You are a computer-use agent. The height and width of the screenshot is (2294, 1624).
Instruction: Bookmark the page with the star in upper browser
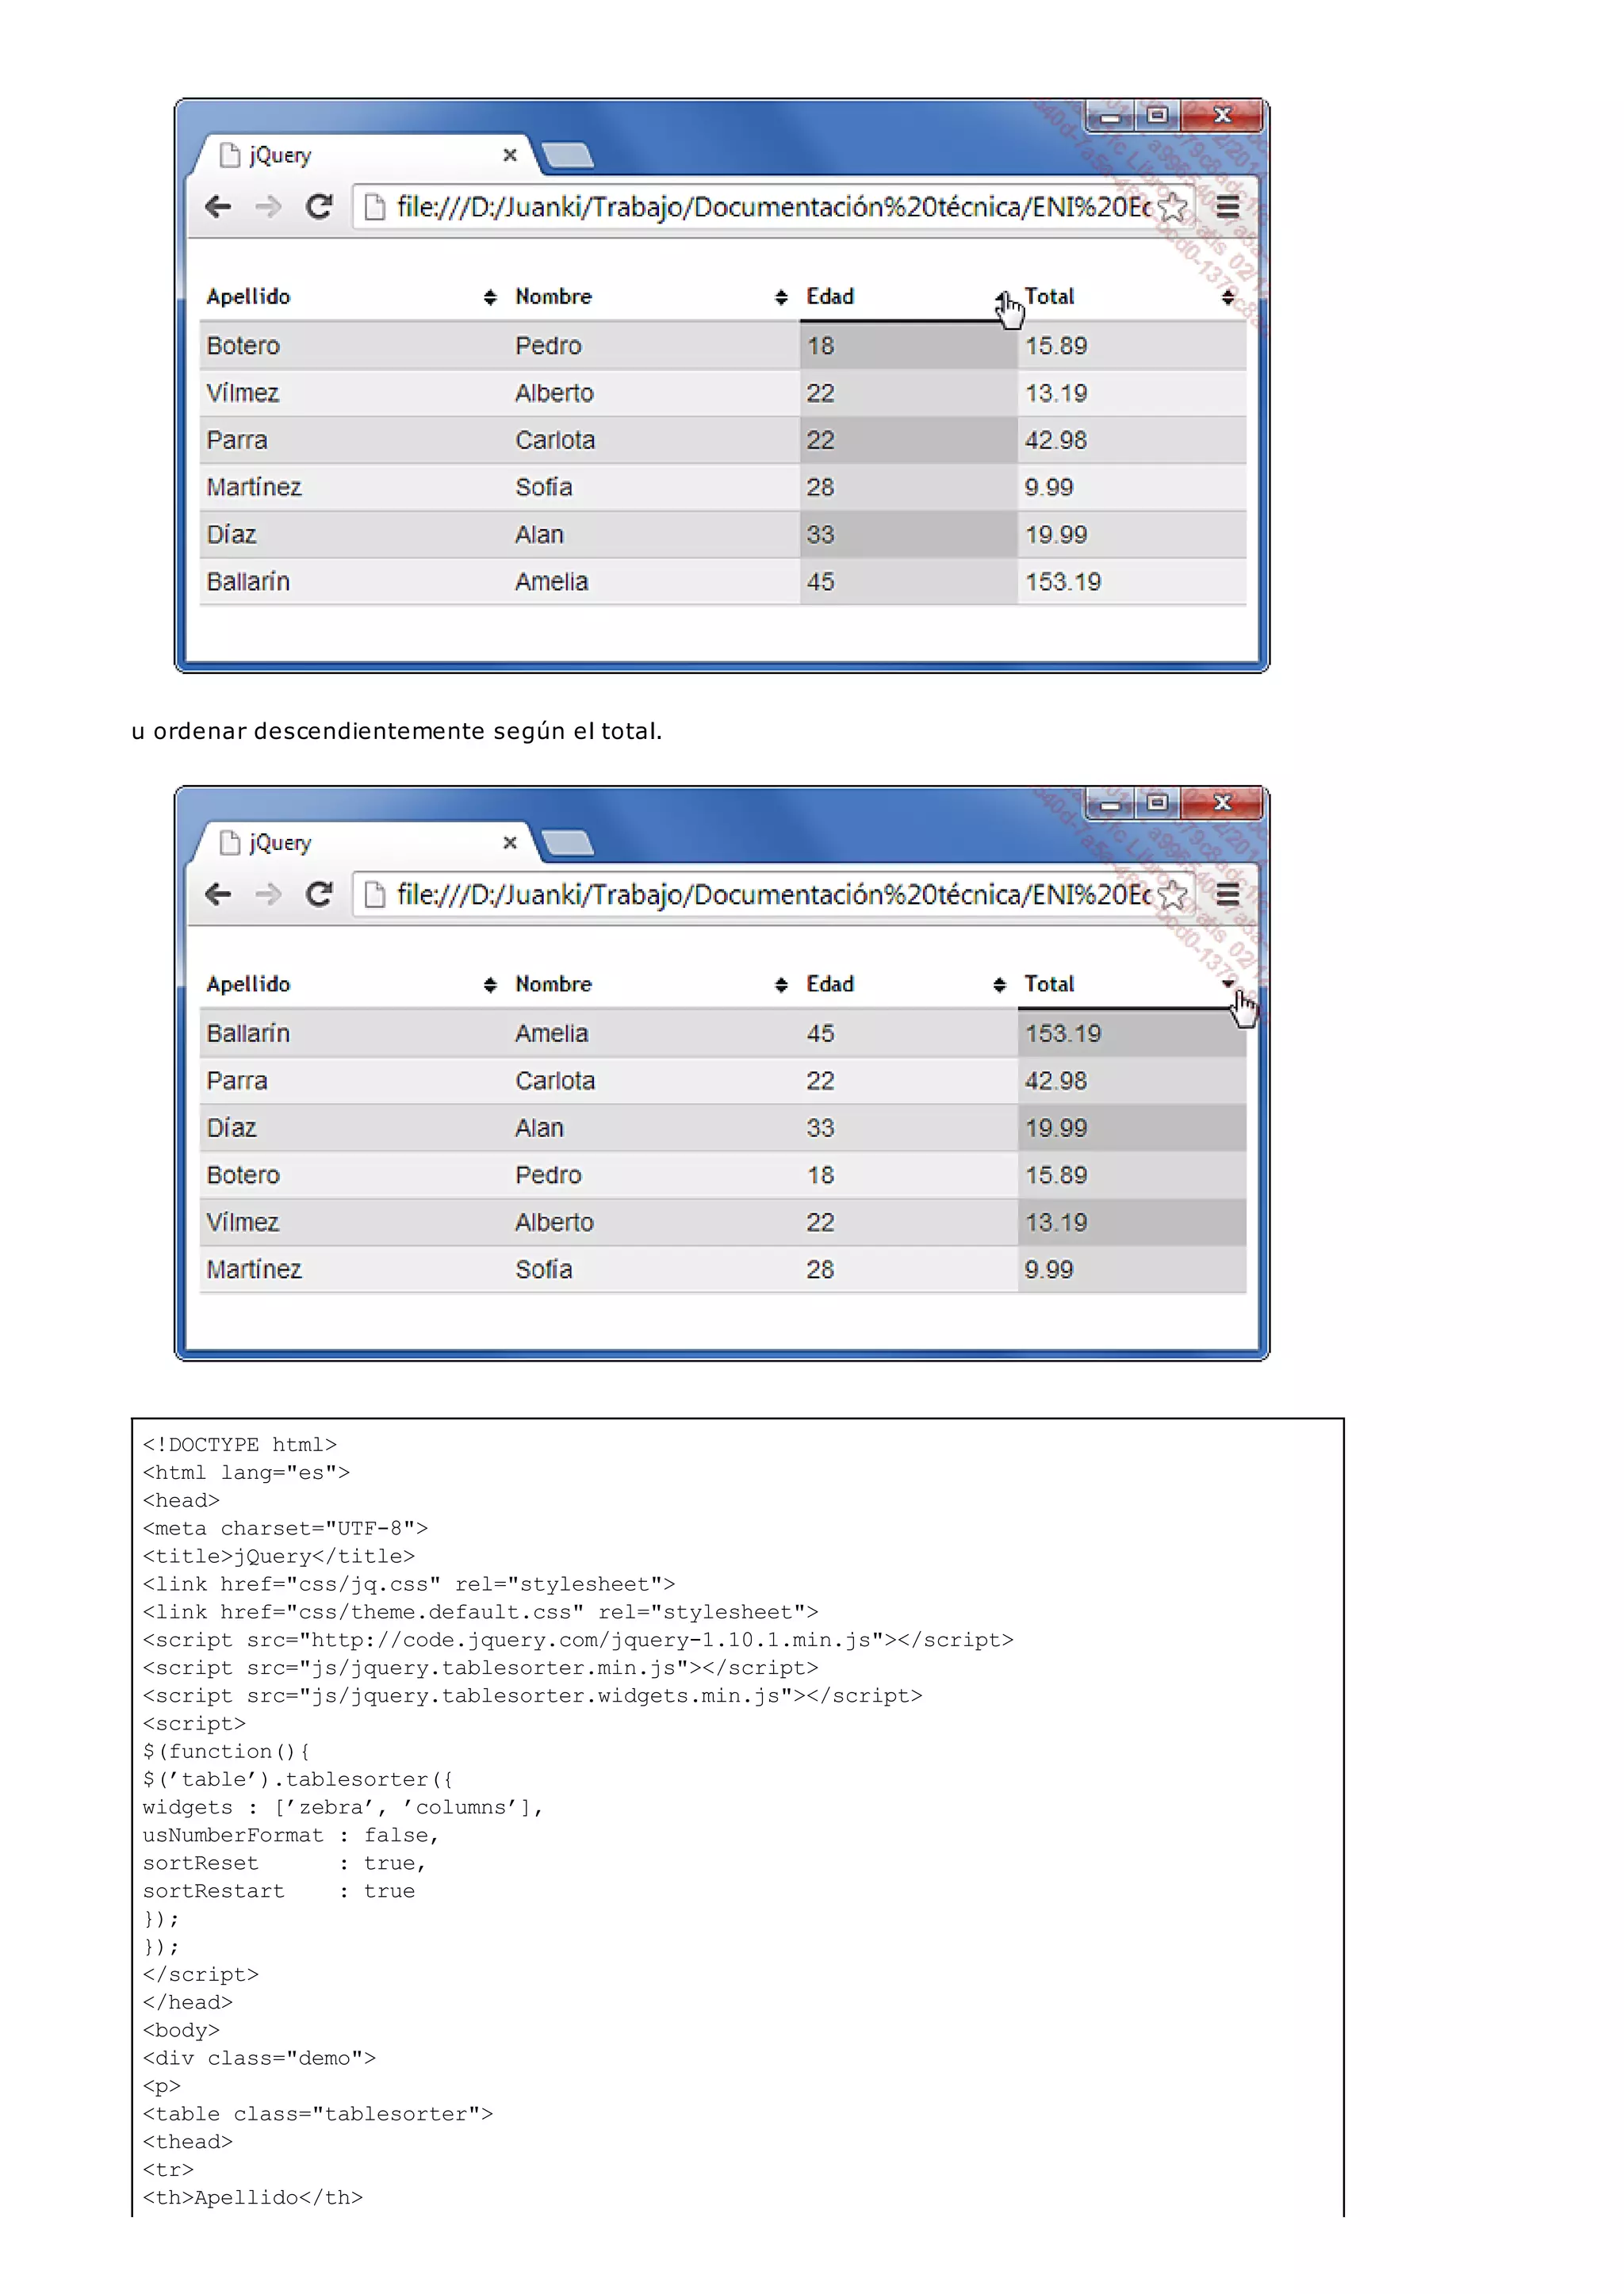(x=1172, y=208)
